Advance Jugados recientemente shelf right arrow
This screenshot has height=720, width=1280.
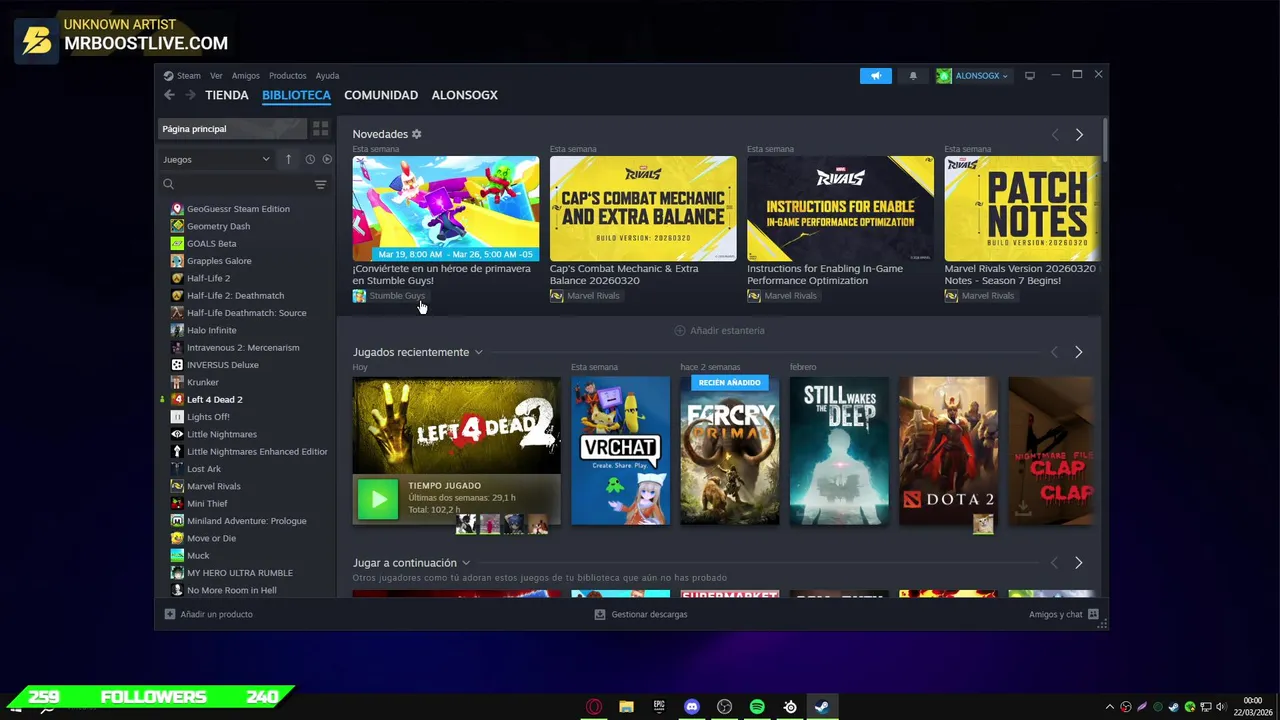(1079, 352)
